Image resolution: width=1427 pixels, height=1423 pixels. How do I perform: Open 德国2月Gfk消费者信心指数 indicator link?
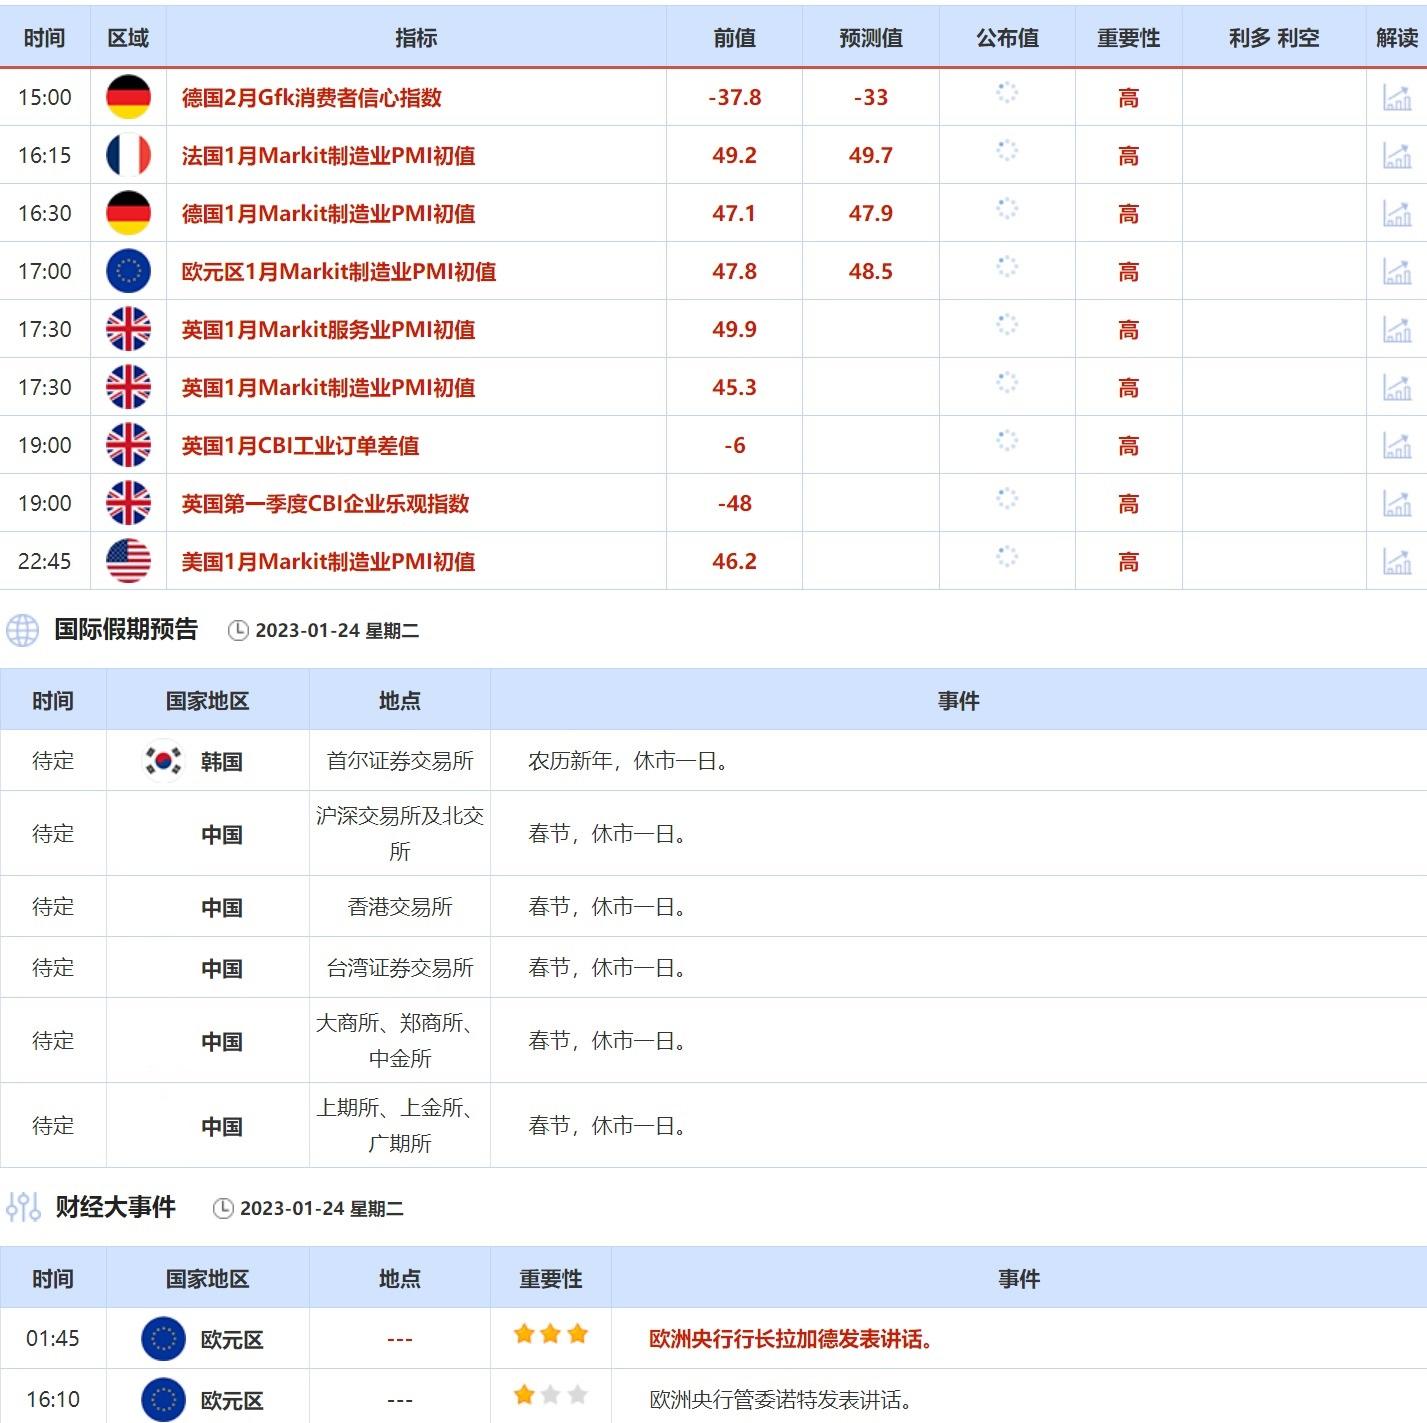[x=311, y=98]
